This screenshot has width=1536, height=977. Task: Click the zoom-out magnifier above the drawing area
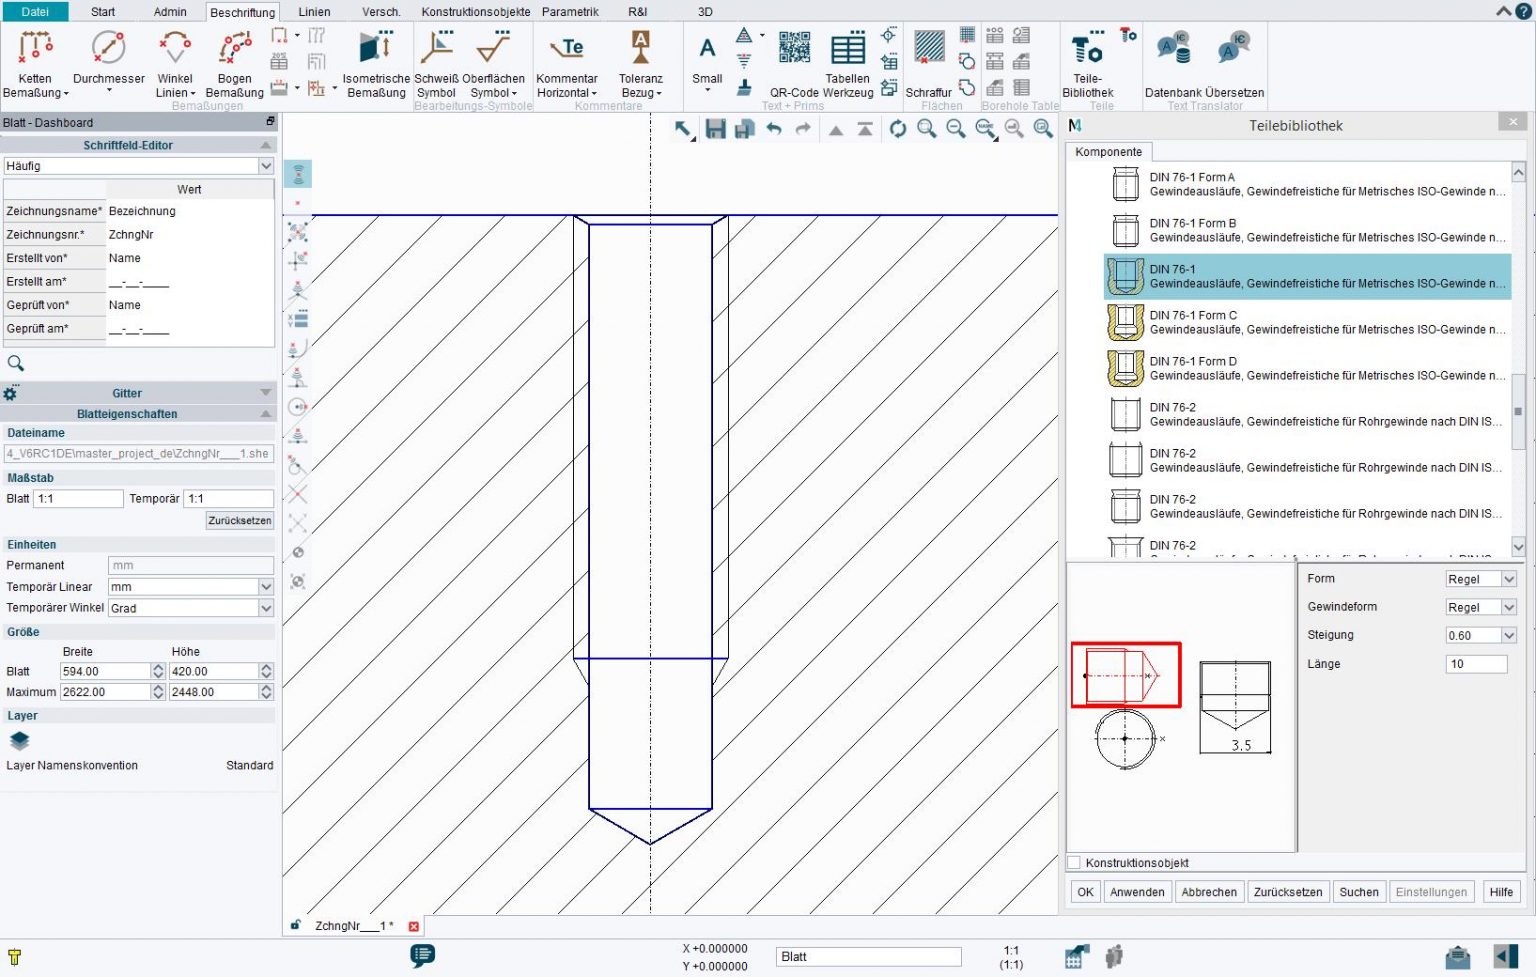pos(955,129)
